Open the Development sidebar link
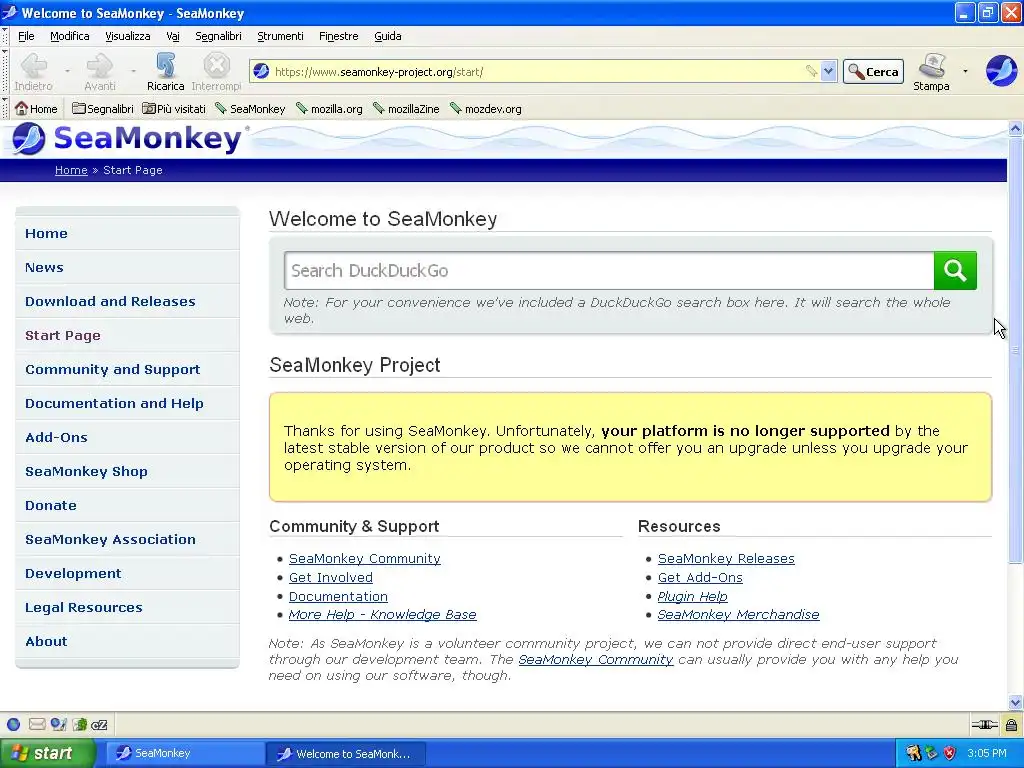1024x768 pixels. click(x=73, y=573)
